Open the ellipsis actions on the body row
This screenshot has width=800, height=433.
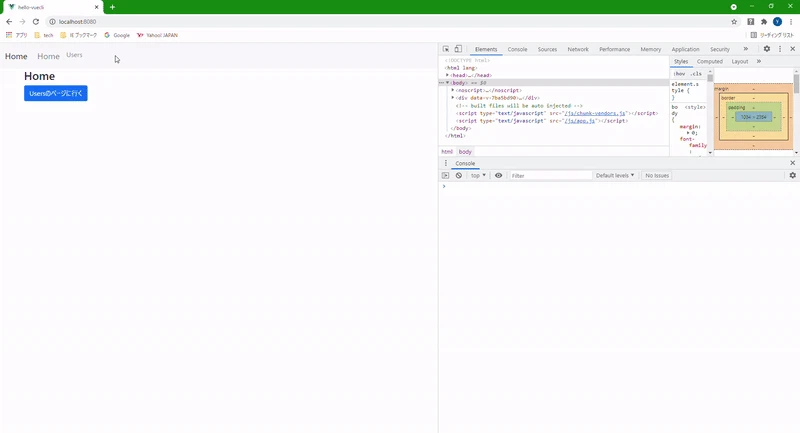pyautogui.click(x=442, y=83)
